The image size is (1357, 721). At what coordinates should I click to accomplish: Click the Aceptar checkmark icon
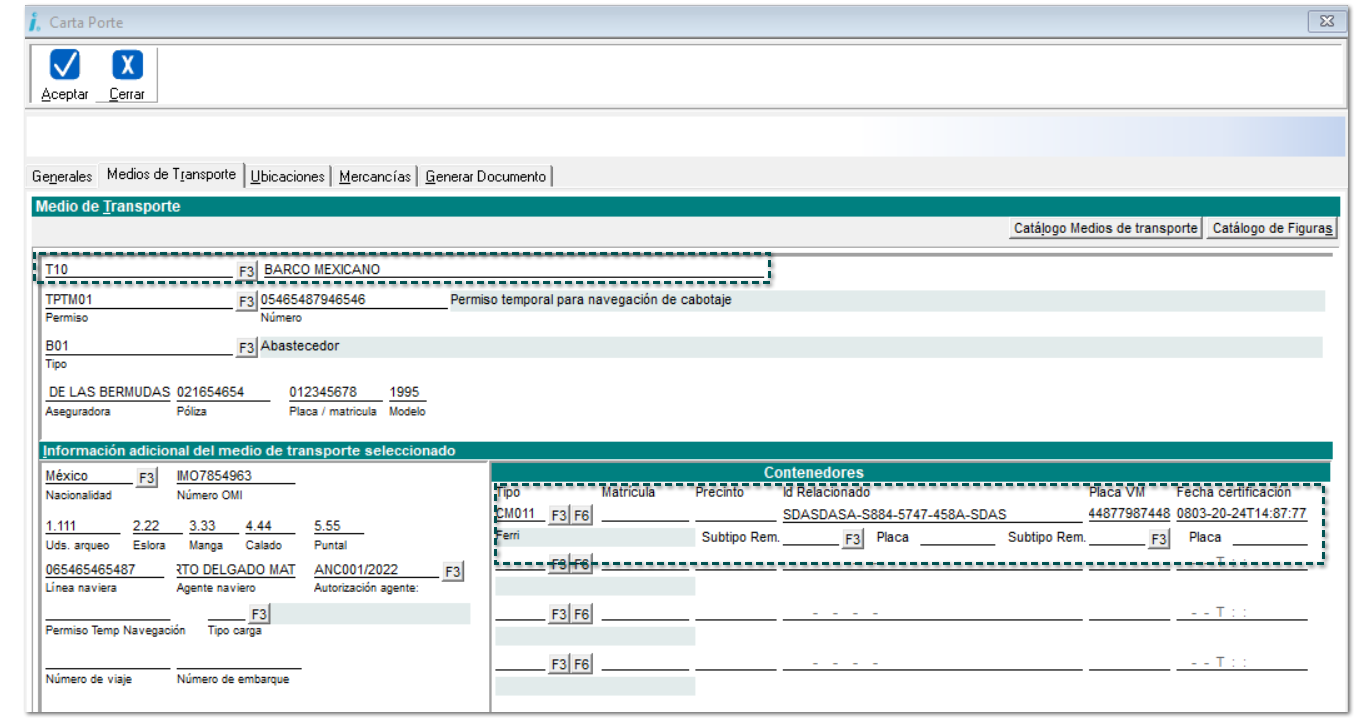[65, 66]
